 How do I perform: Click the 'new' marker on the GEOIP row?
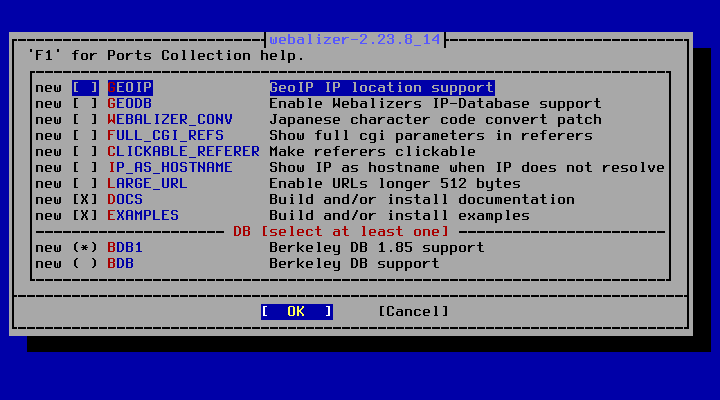pos(49,87)
